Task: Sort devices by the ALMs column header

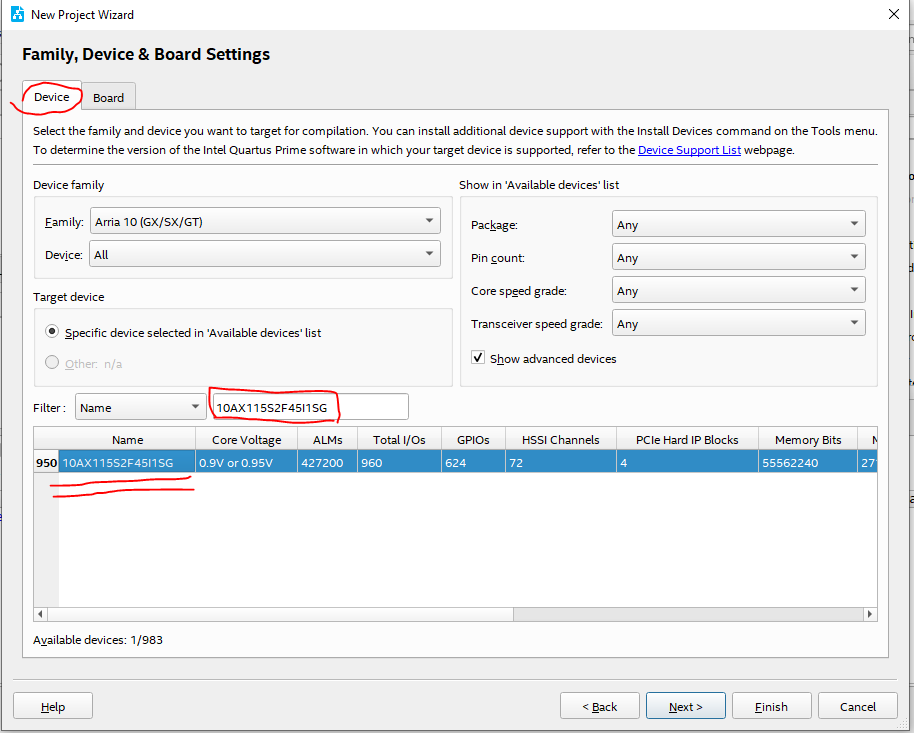Action: (x=327, y=440)
